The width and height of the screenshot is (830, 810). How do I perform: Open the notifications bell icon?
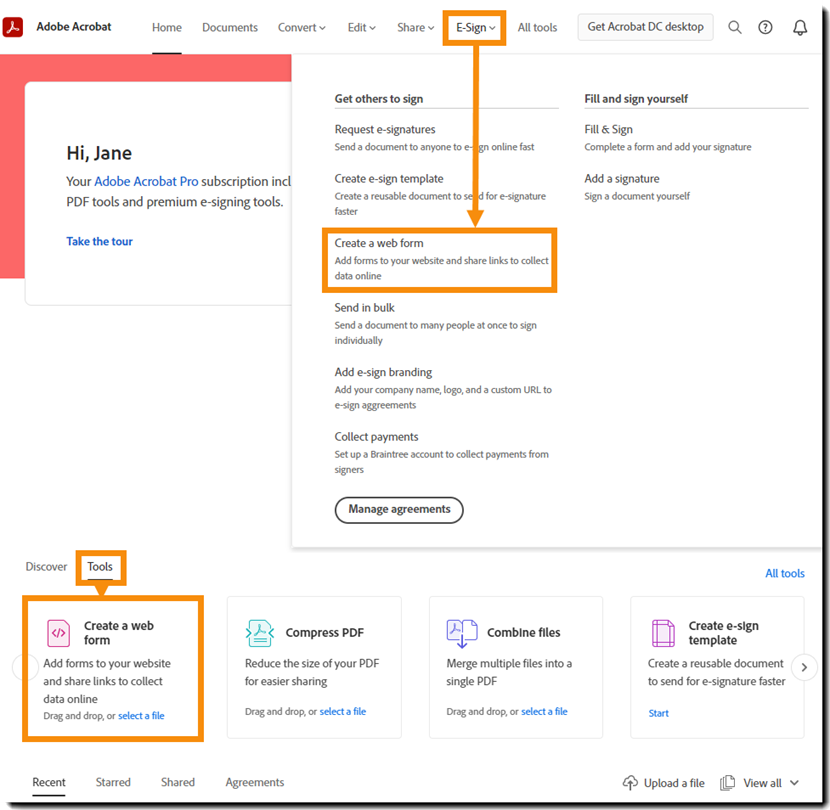tap(800, 27)
